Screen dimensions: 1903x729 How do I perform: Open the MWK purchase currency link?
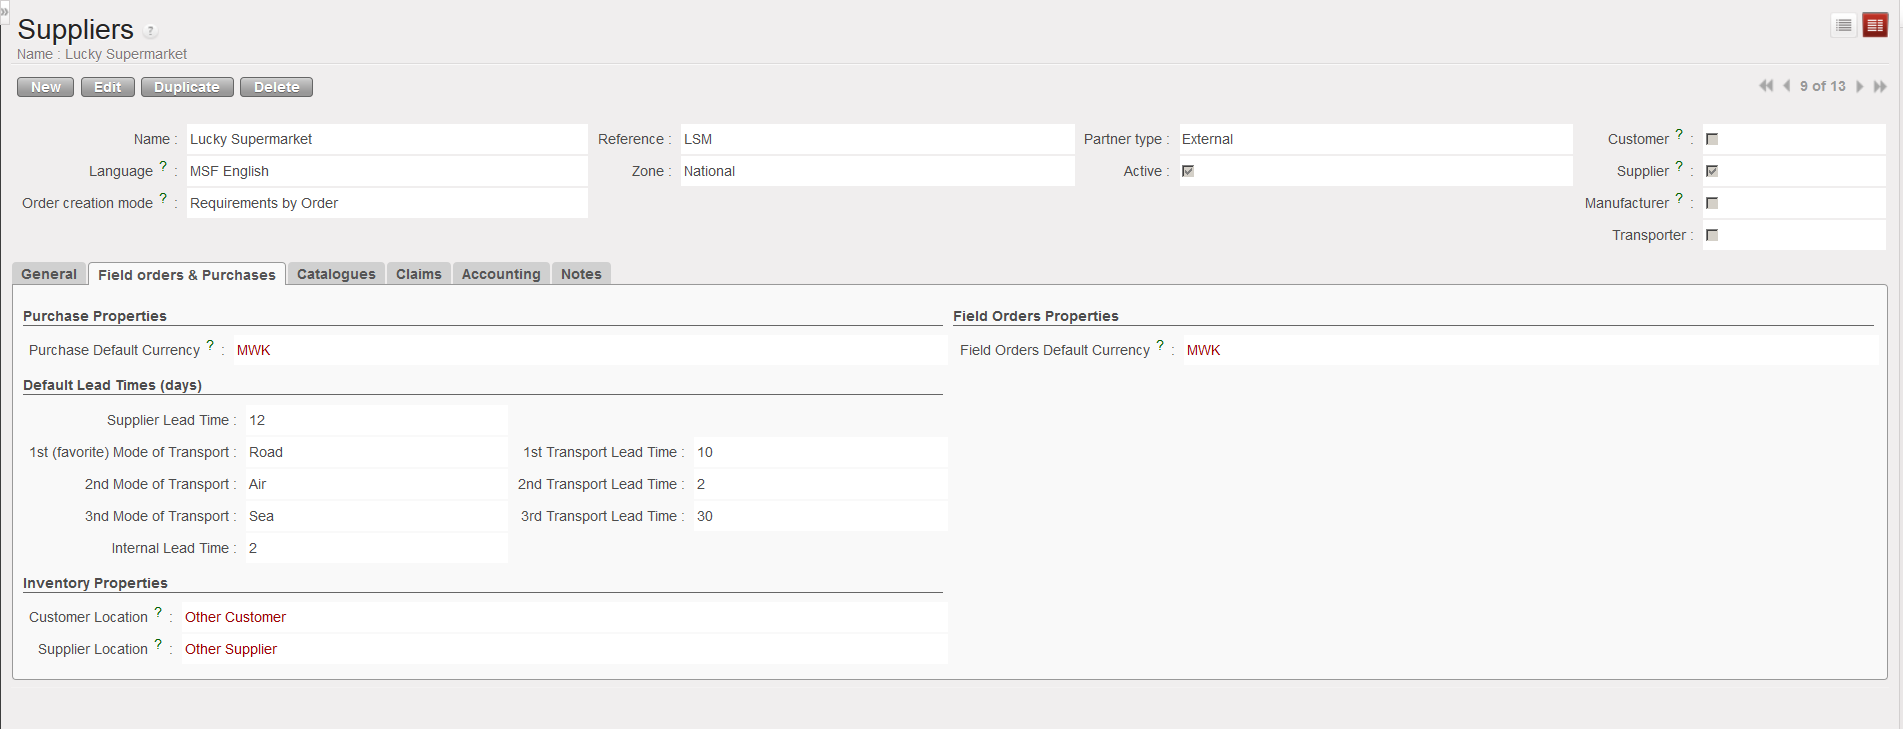pyautogui.click(x=253, y=350)
